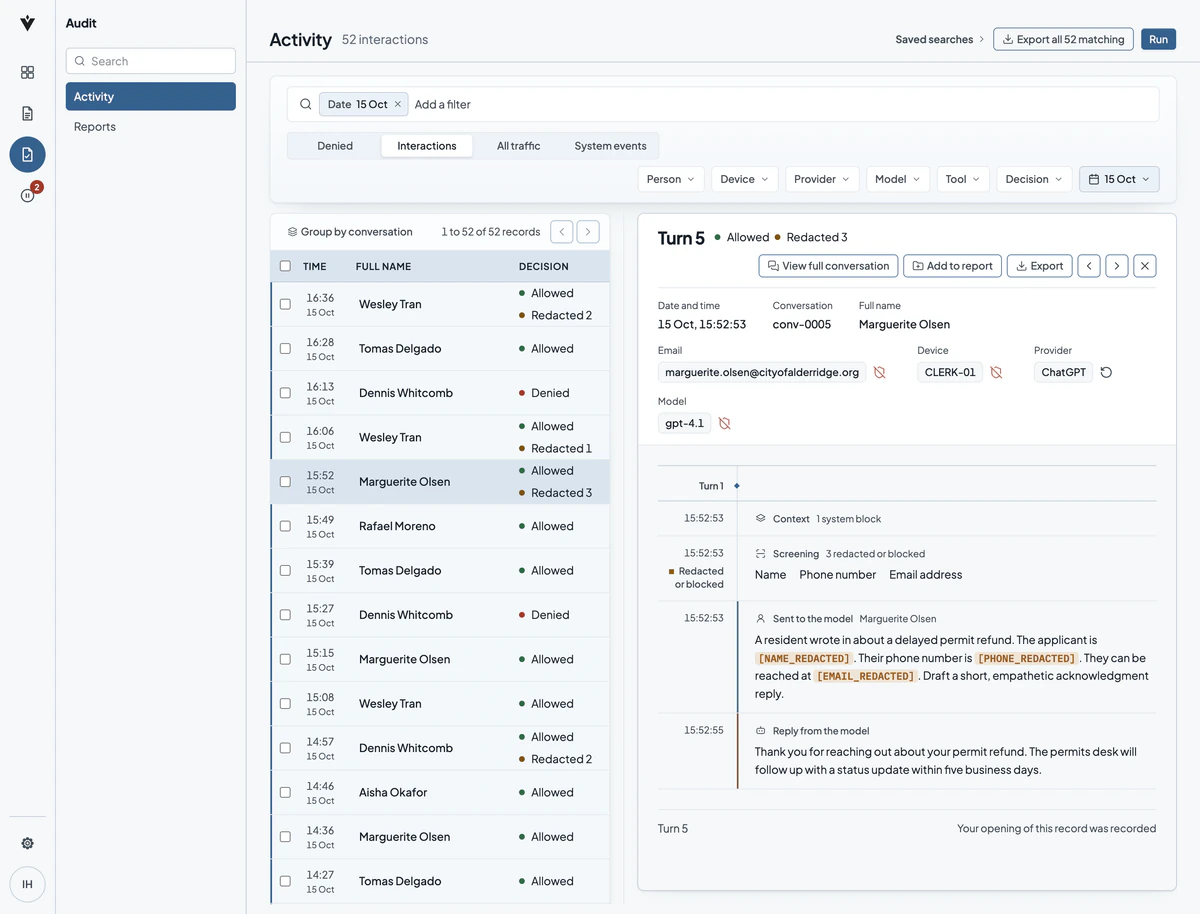
Task: Remove the Date 15 Oct filter chip
Action: (397, 104)
